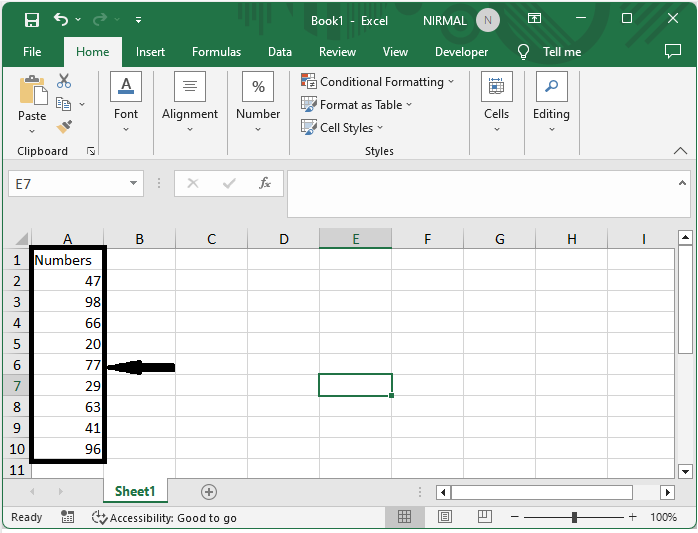Open the View tab
The height and width of the screenshot is (533, 698).
pos(395,52)
